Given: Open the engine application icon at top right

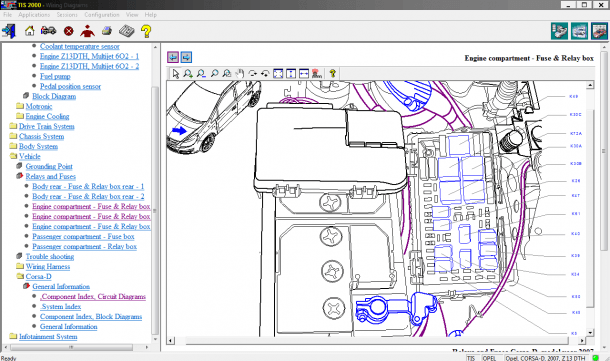Looking at the screenshot, I should tap(579, 31).
